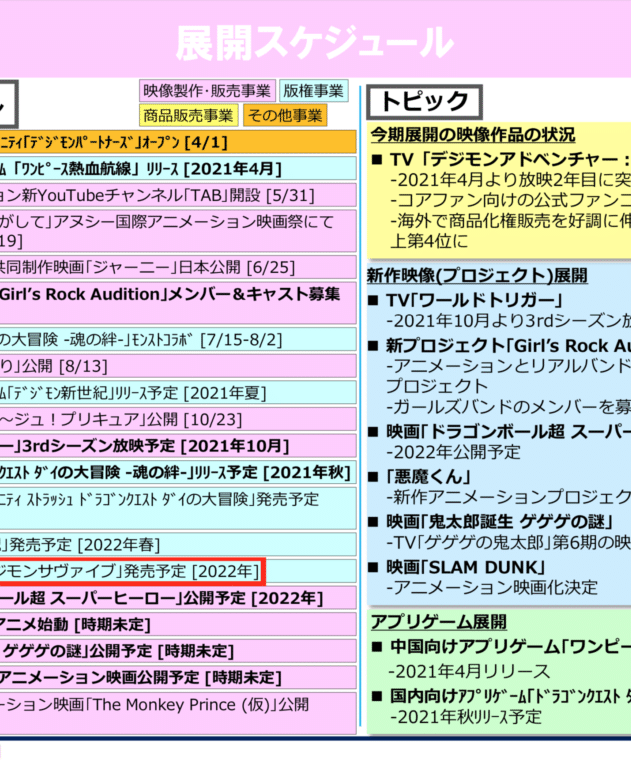This screenshot has width=631, height=767.
Task: Click the 映画「鬼太郎誕生 ゲゲゲの謎」 topic line
Action: 499,522
